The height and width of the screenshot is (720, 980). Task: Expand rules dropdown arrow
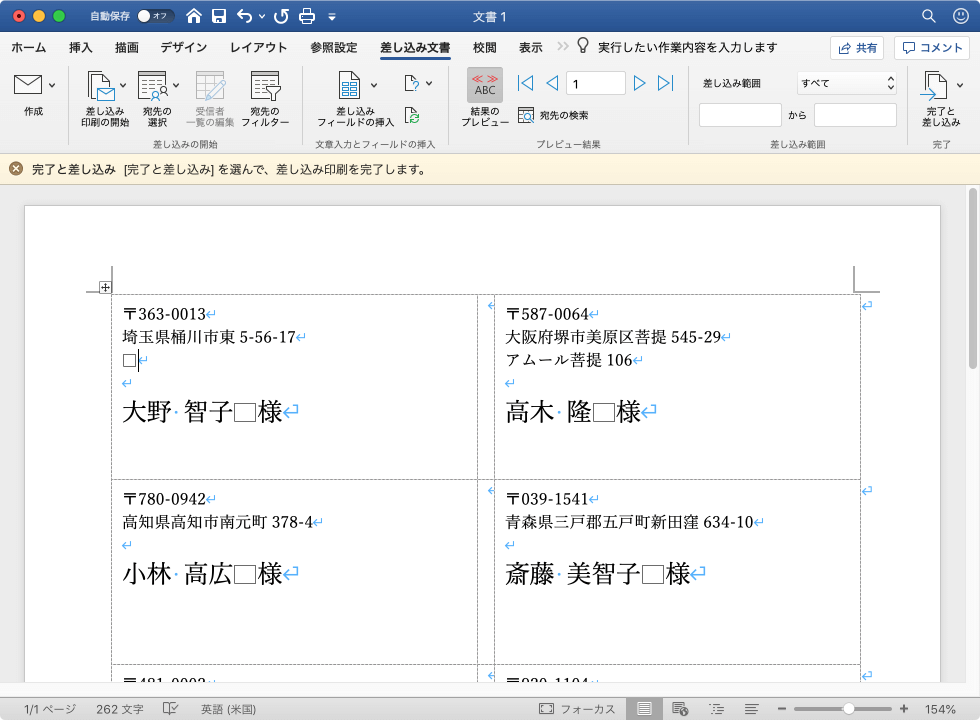(429, 82)
